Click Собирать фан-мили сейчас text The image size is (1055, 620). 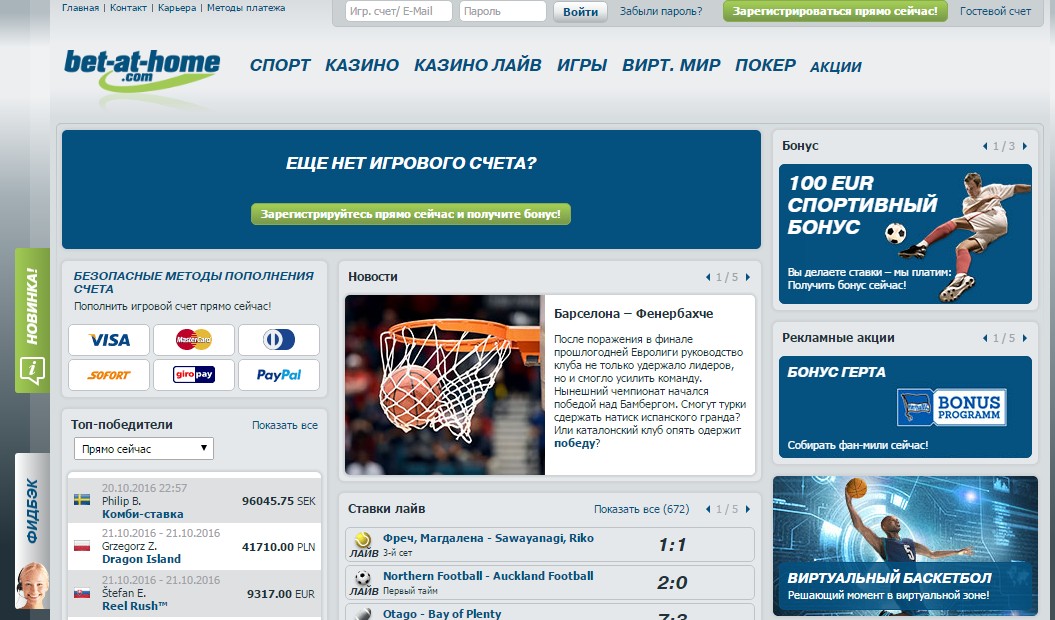click(858, 445)
